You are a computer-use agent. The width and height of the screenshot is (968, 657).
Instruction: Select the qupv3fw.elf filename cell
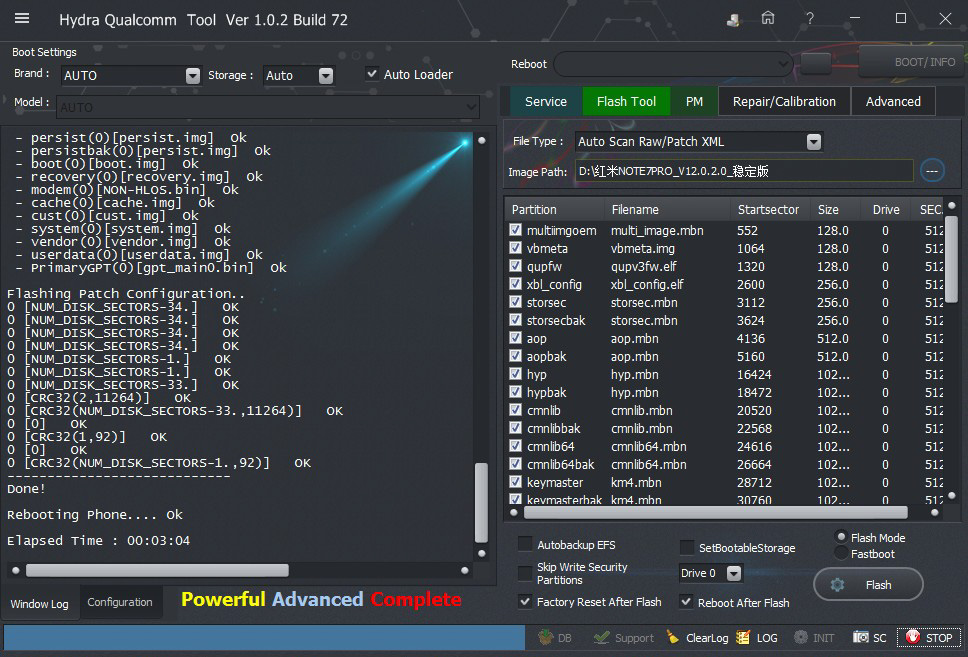coord(643,266)
